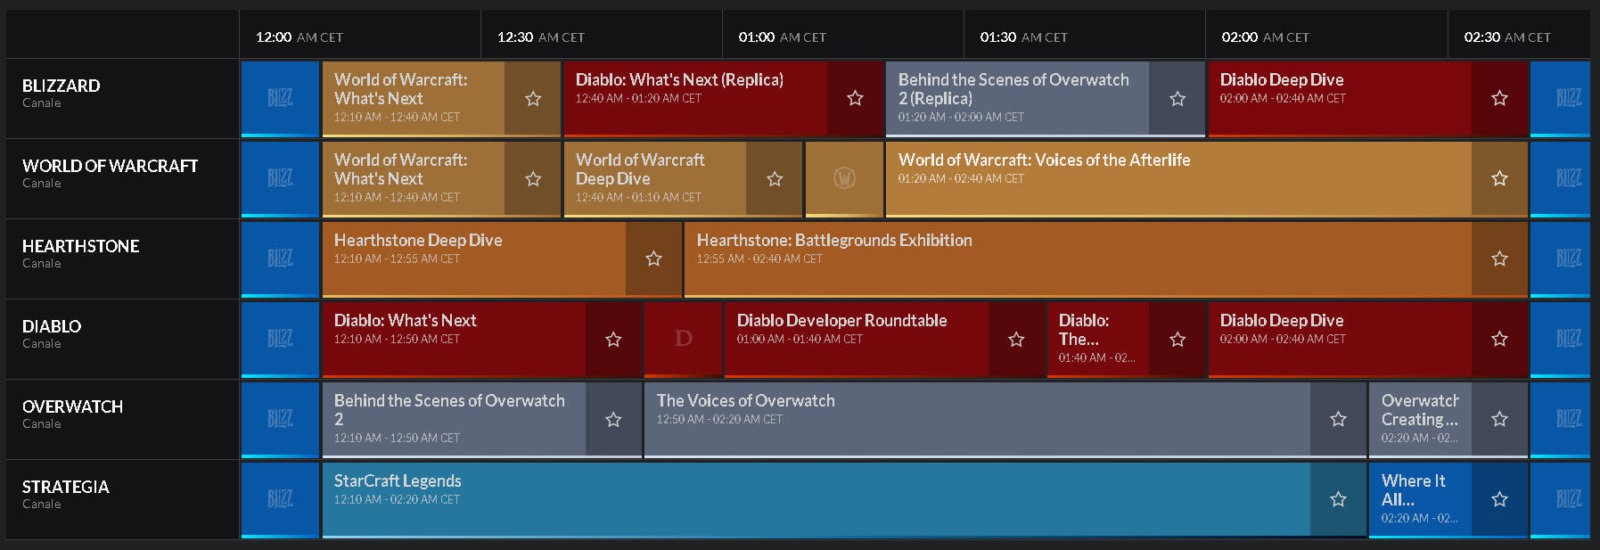Image resolution: width=1600 pixels, height=550 pixels.
Task: Click the Diablo D logo tile
Action: [x=683, y=339]
